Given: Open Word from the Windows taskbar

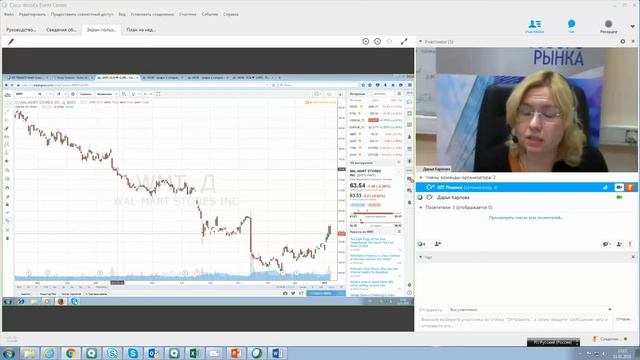Looking at the screenshot, I should (x=277, y=353).
